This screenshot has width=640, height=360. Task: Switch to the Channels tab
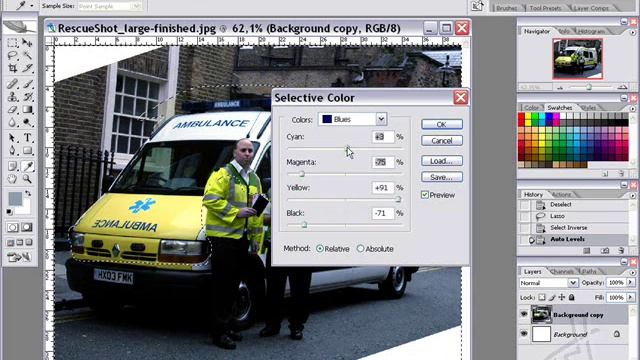click(561, 271)
